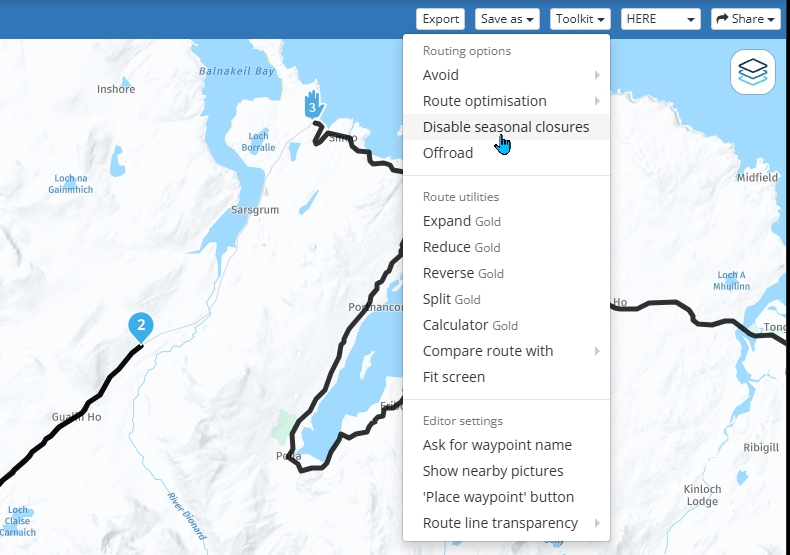
Task: Select Calculator Gold menu entry
Action: click(x=470, y=325)
